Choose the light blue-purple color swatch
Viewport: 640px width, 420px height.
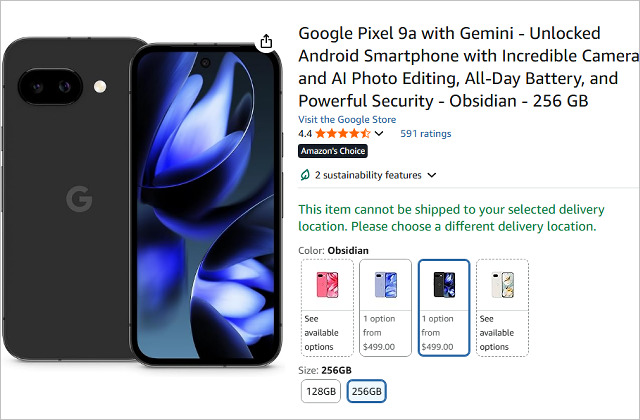click(385, 285)
